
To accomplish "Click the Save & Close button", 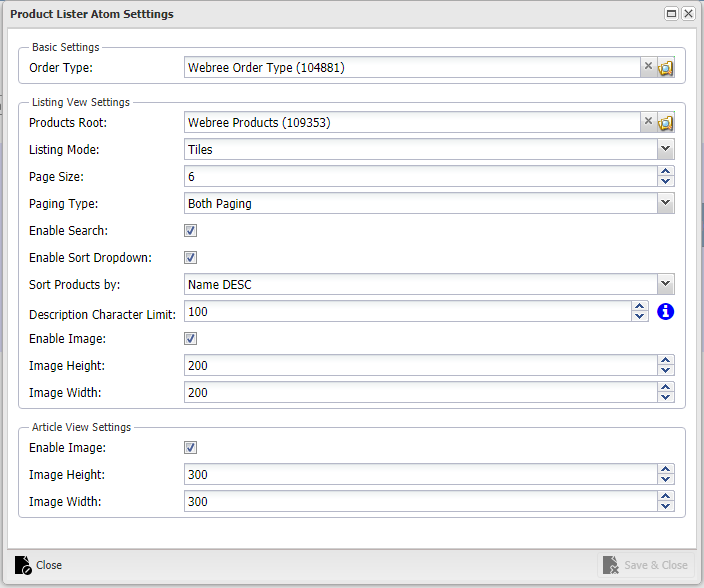I will [x=645, y=565].
